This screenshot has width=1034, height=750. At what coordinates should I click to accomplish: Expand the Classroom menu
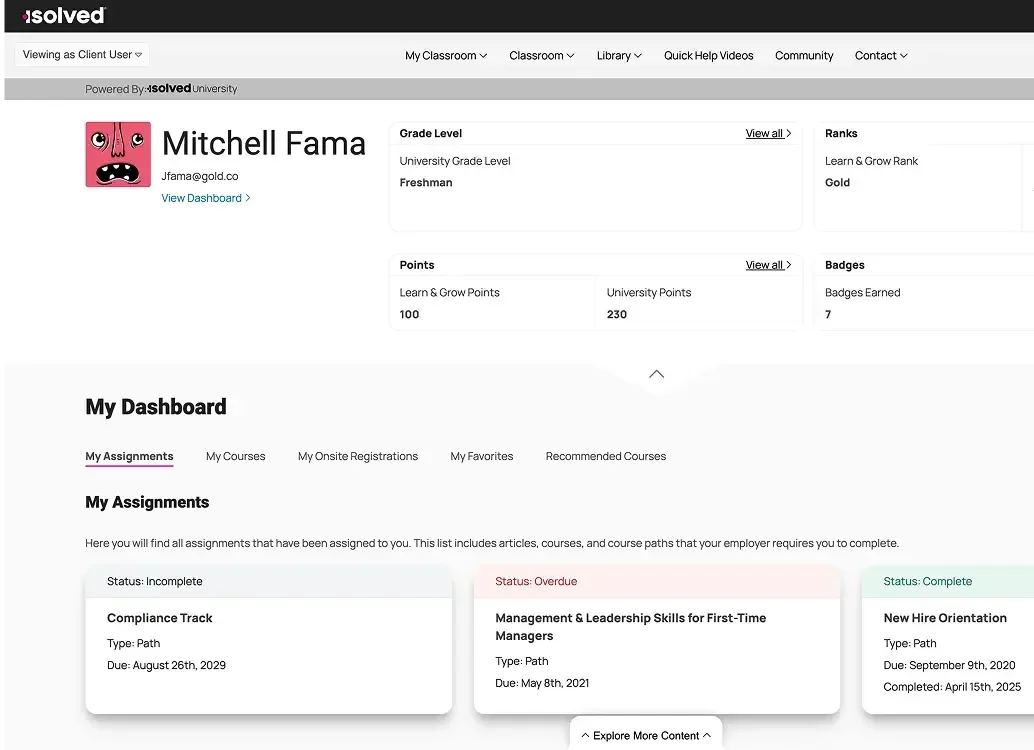(541, 55)
